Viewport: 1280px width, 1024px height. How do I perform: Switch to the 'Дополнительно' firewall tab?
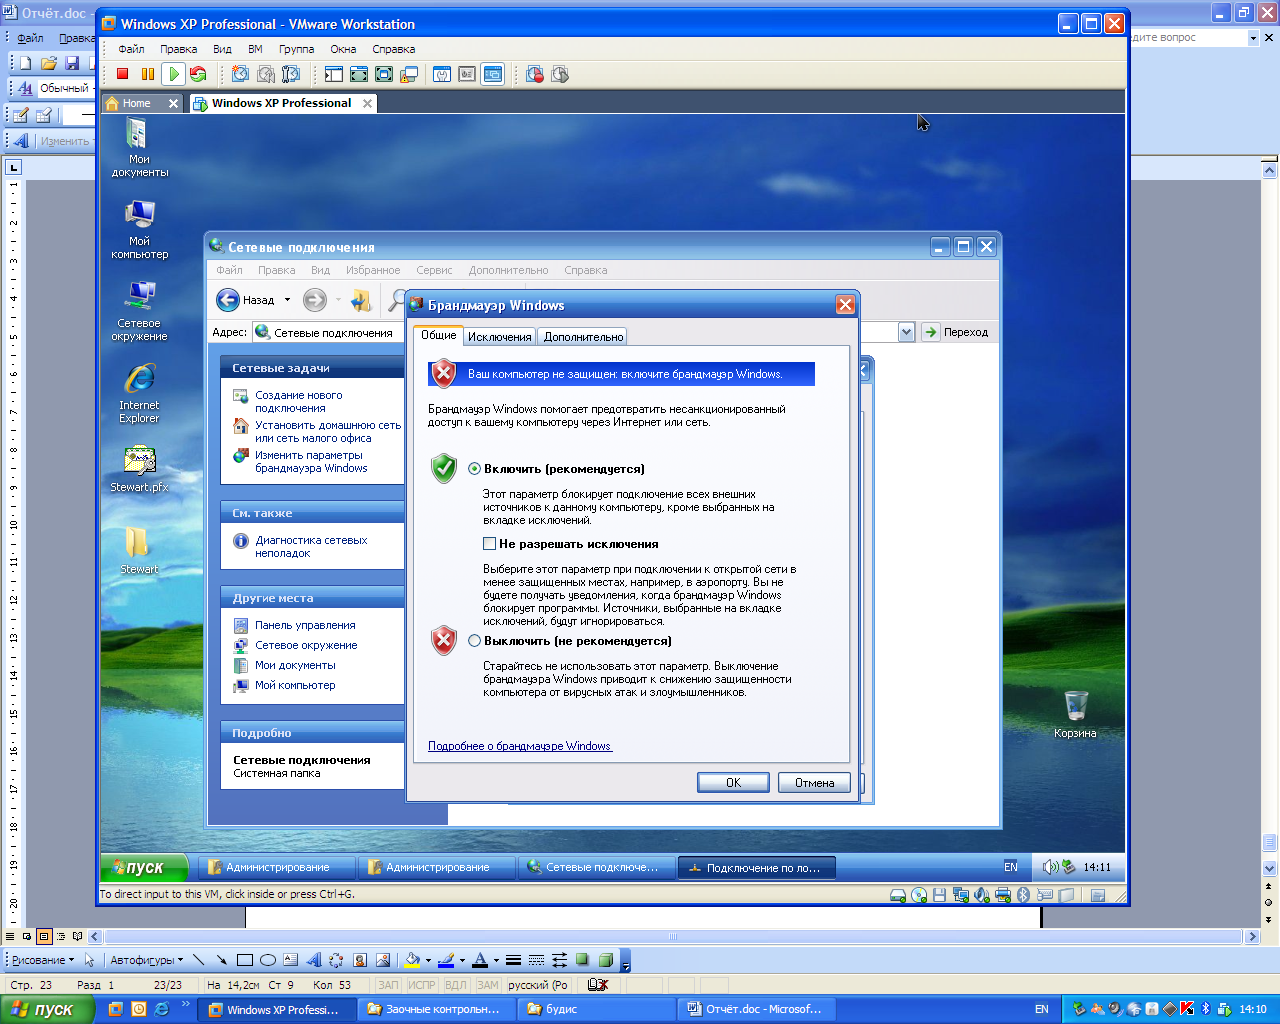point(583,337)
